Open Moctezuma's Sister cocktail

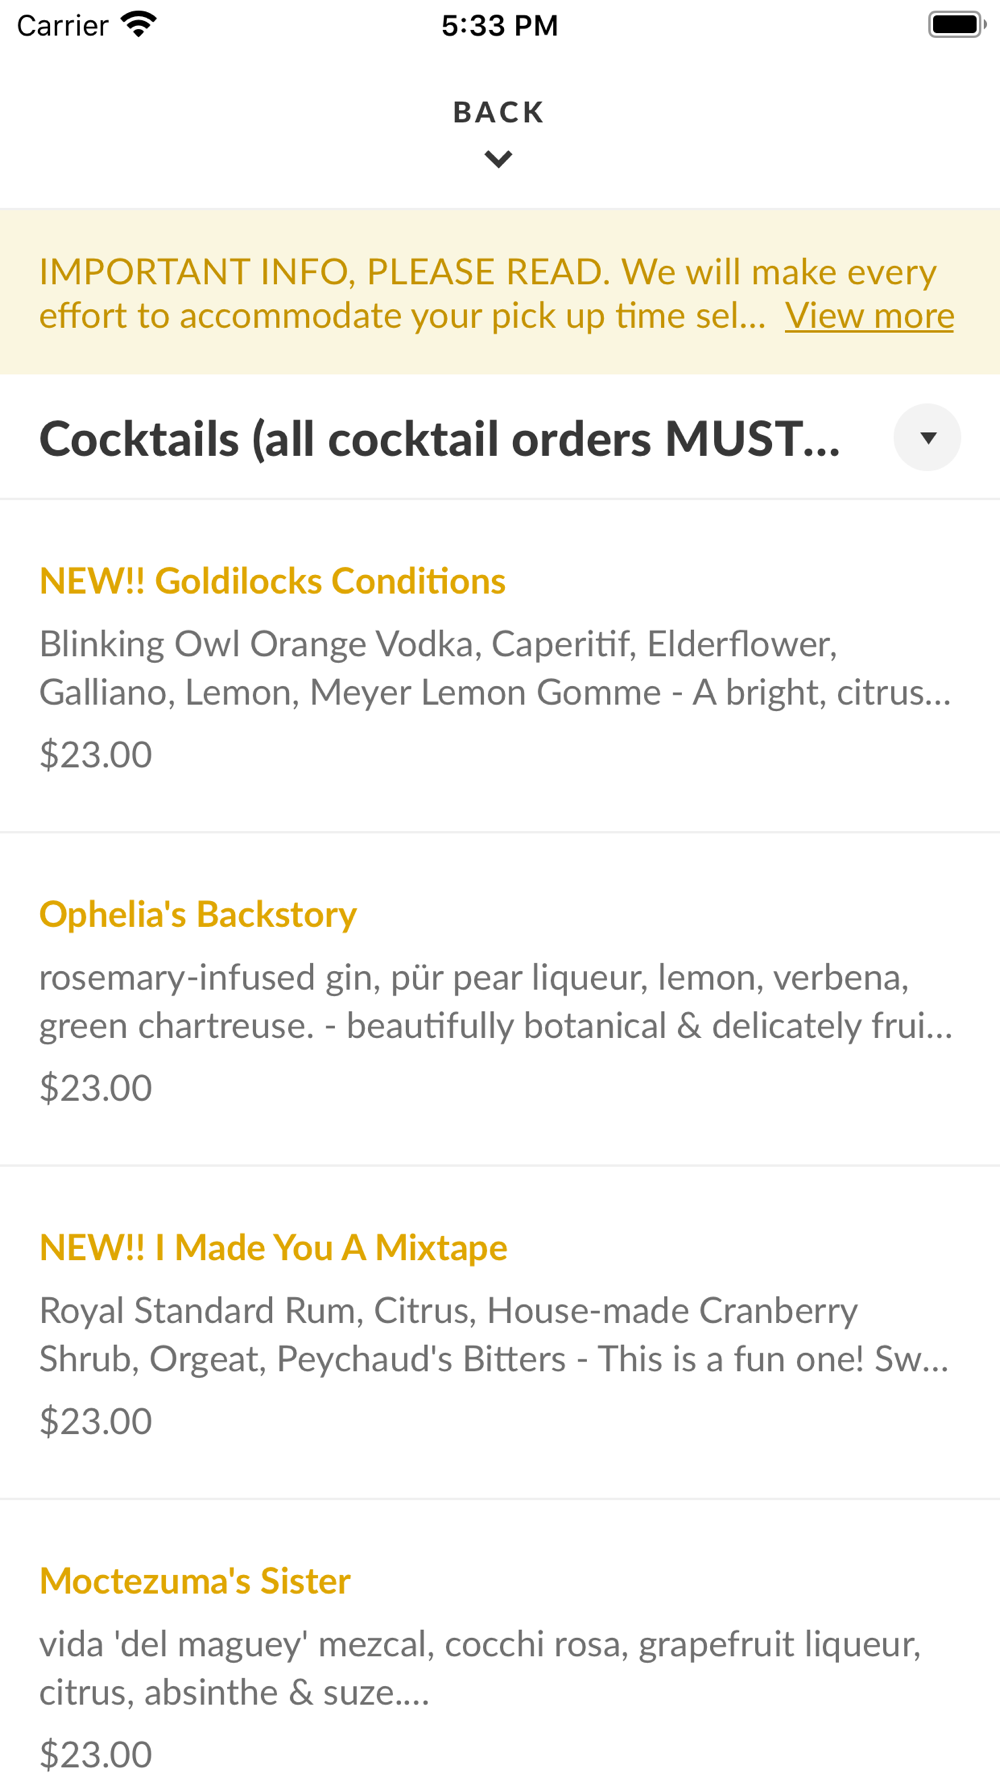pyautogui.click(x=195, y=1581)
